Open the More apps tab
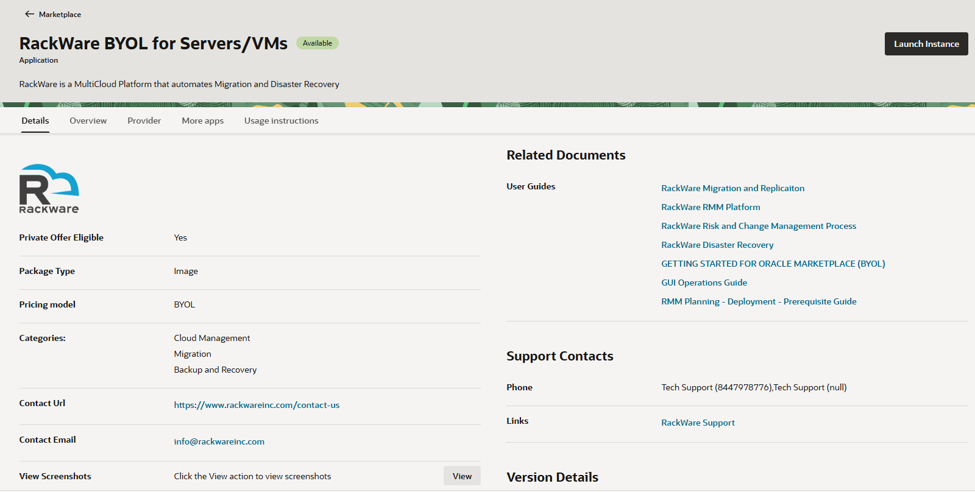The height and width of the screenshot is (492, 975). point(203,121)
